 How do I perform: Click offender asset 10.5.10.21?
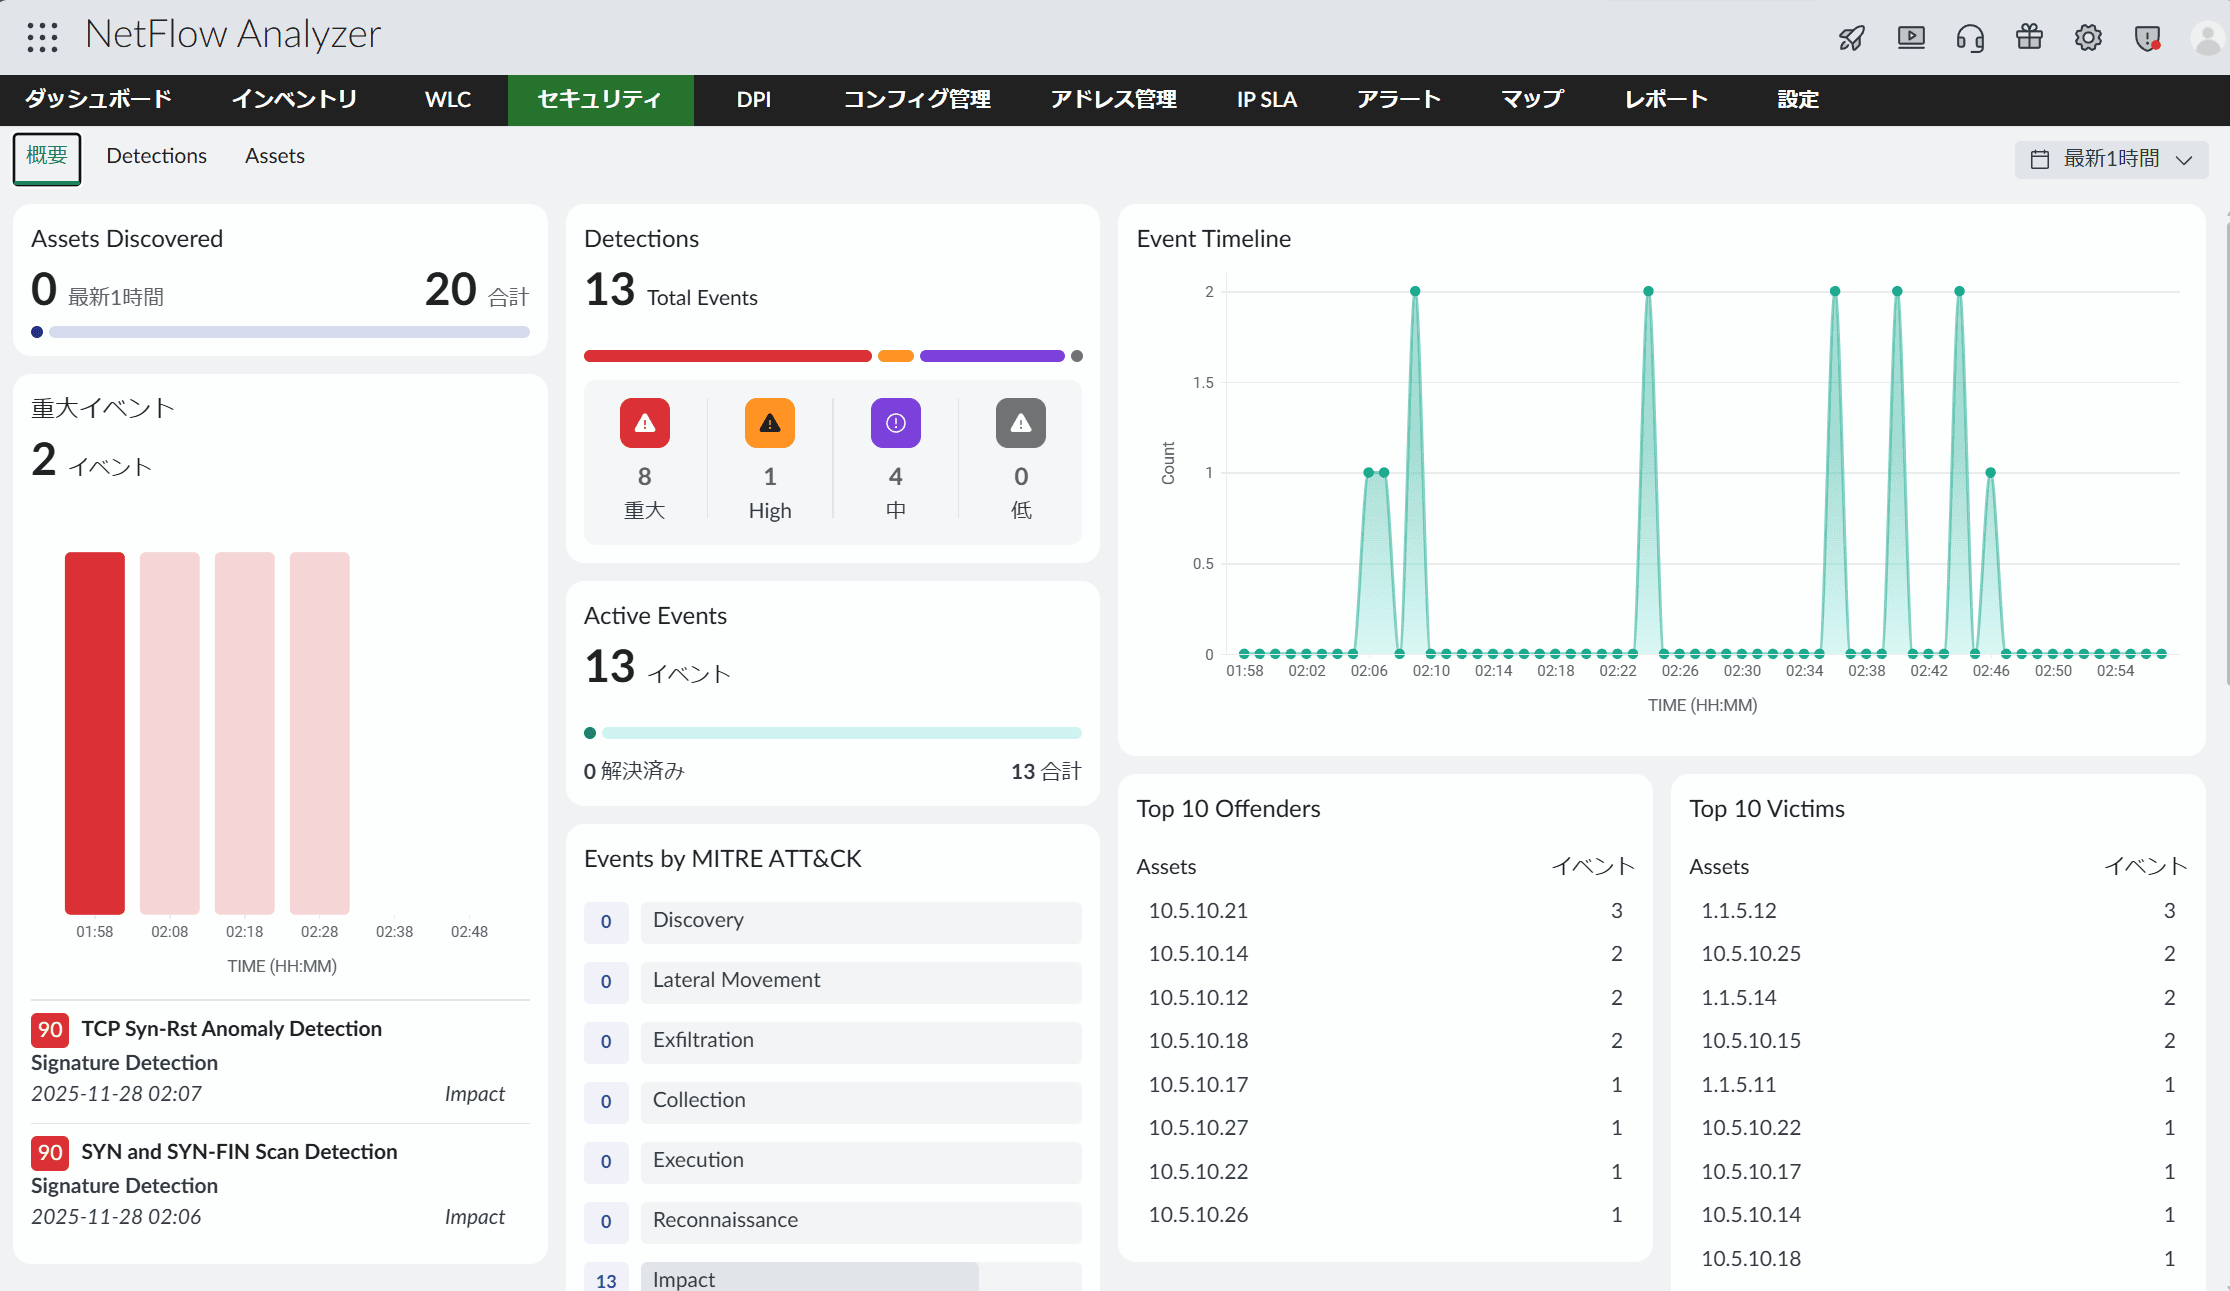coord(1198,911)
